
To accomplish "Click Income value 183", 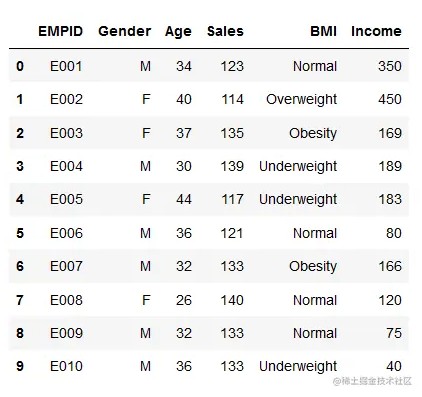I will (390, 199).
